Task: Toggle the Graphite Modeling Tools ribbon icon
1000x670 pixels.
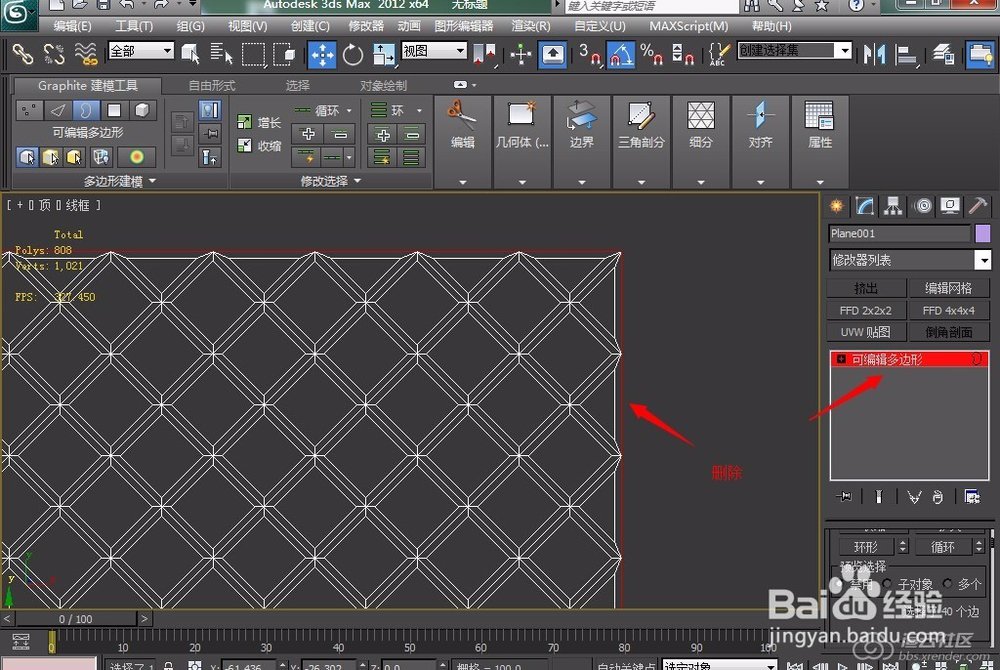Action: pos(980,54)
